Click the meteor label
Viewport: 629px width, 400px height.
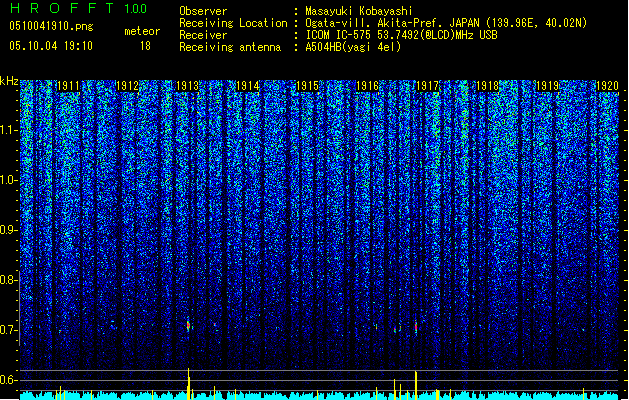(x=142, y=31)
